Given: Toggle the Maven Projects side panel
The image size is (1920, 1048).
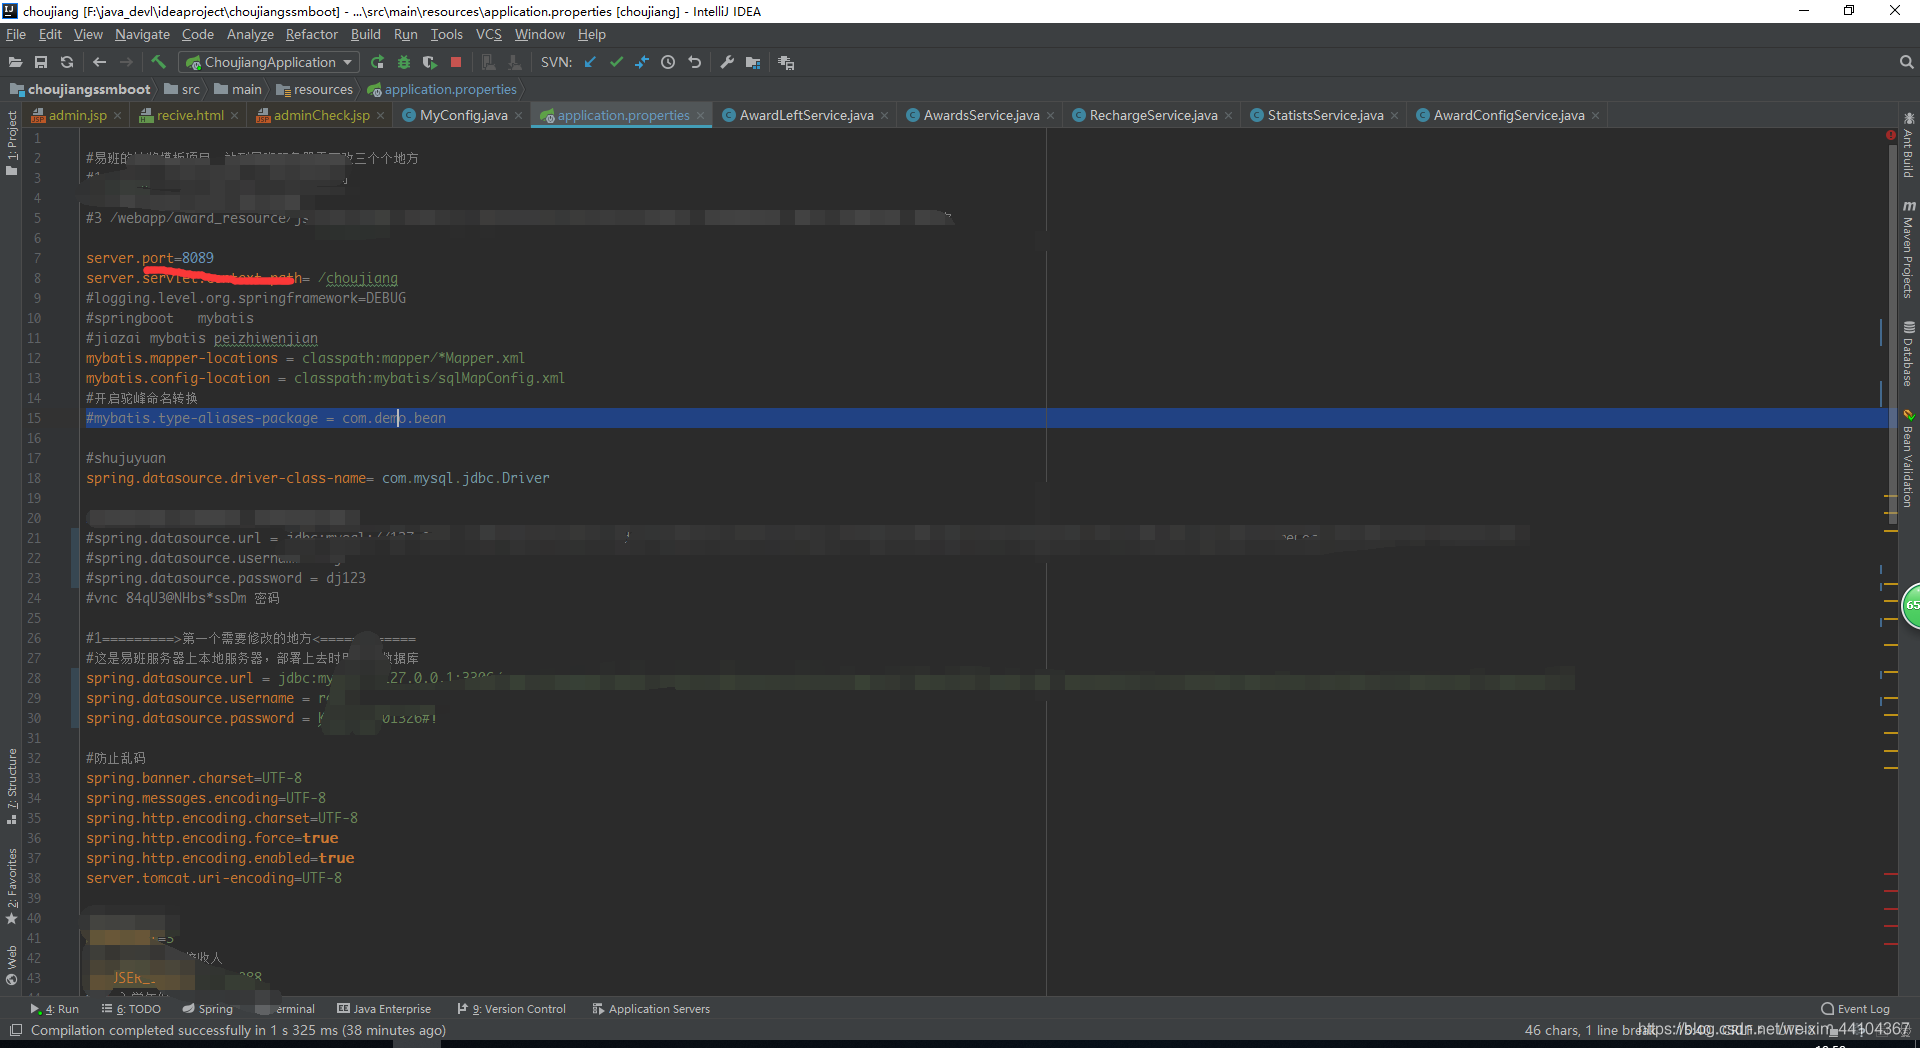Looking at the screenshot, I should pyautogui.click(x=1908, y=249).
